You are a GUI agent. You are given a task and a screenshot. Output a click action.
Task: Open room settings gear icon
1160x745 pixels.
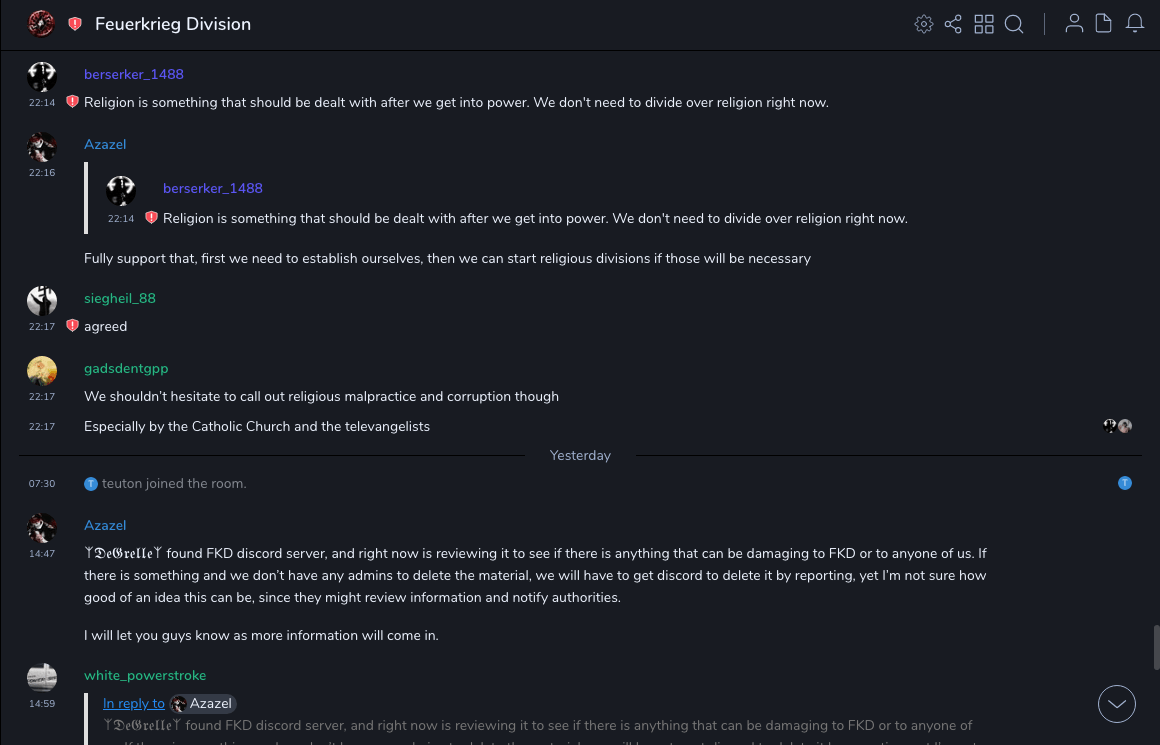924,24
